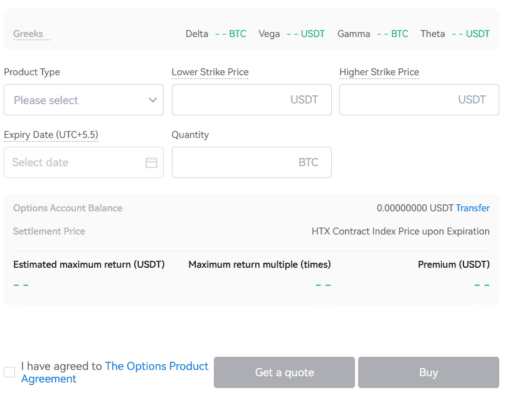Viewport: 508px width, 400px height.
Task: Click the Settlement Price label
Action: (x=49, y=231)
